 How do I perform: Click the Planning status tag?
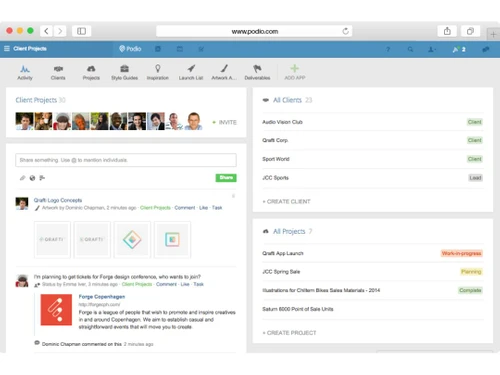point(471,272)
